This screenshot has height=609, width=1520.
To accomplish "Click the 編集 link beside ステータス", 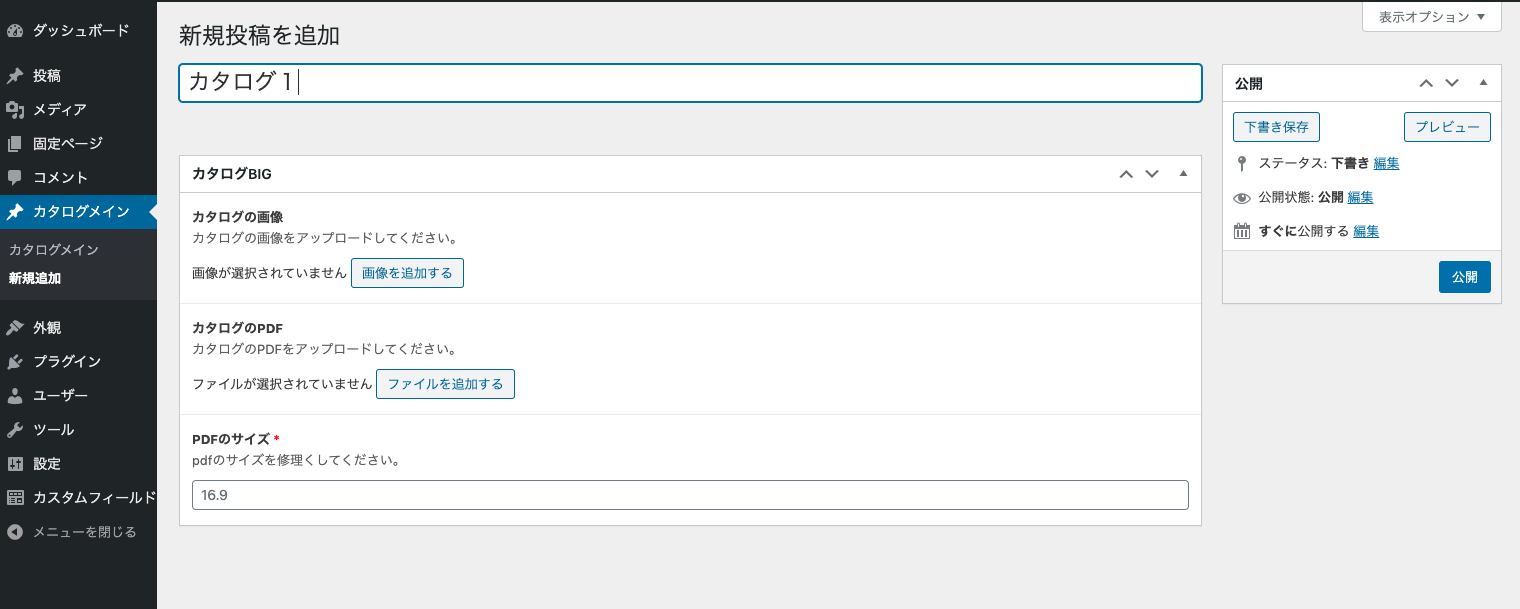I will click(x=1386, y=164).
